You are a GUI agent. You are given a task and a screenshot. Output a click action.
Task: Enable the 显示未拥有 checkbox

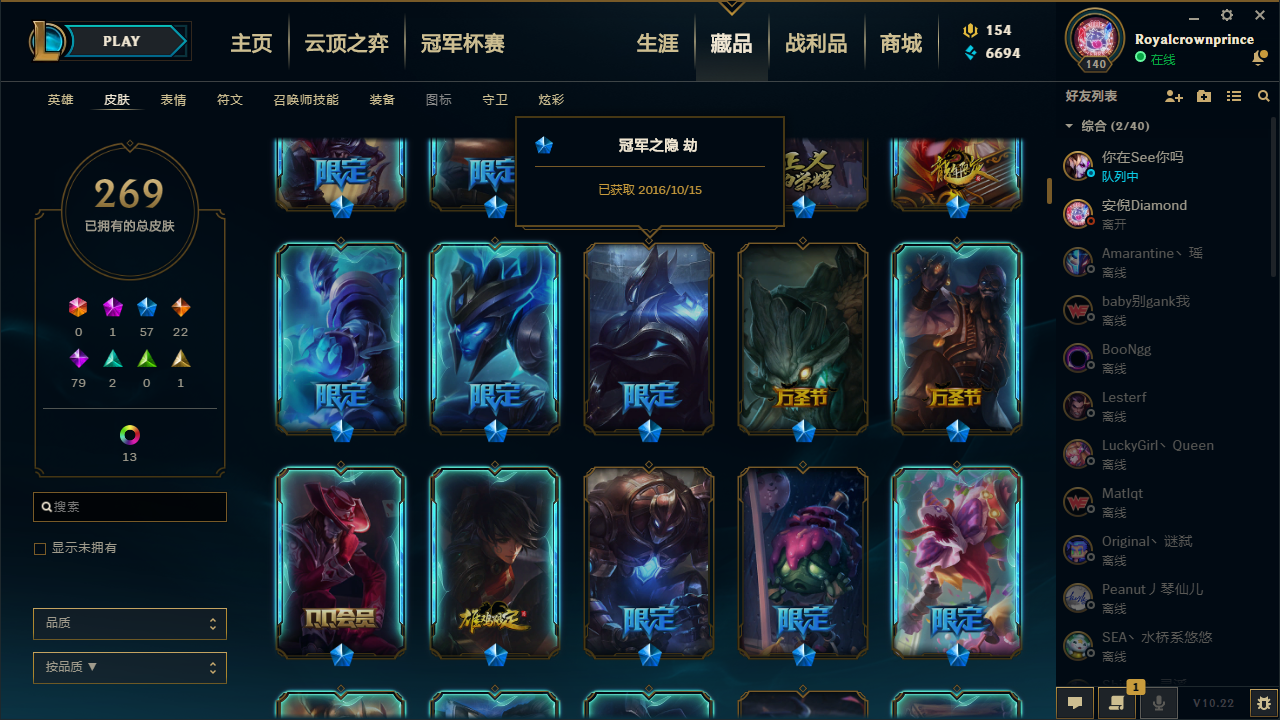pos(40,549)
